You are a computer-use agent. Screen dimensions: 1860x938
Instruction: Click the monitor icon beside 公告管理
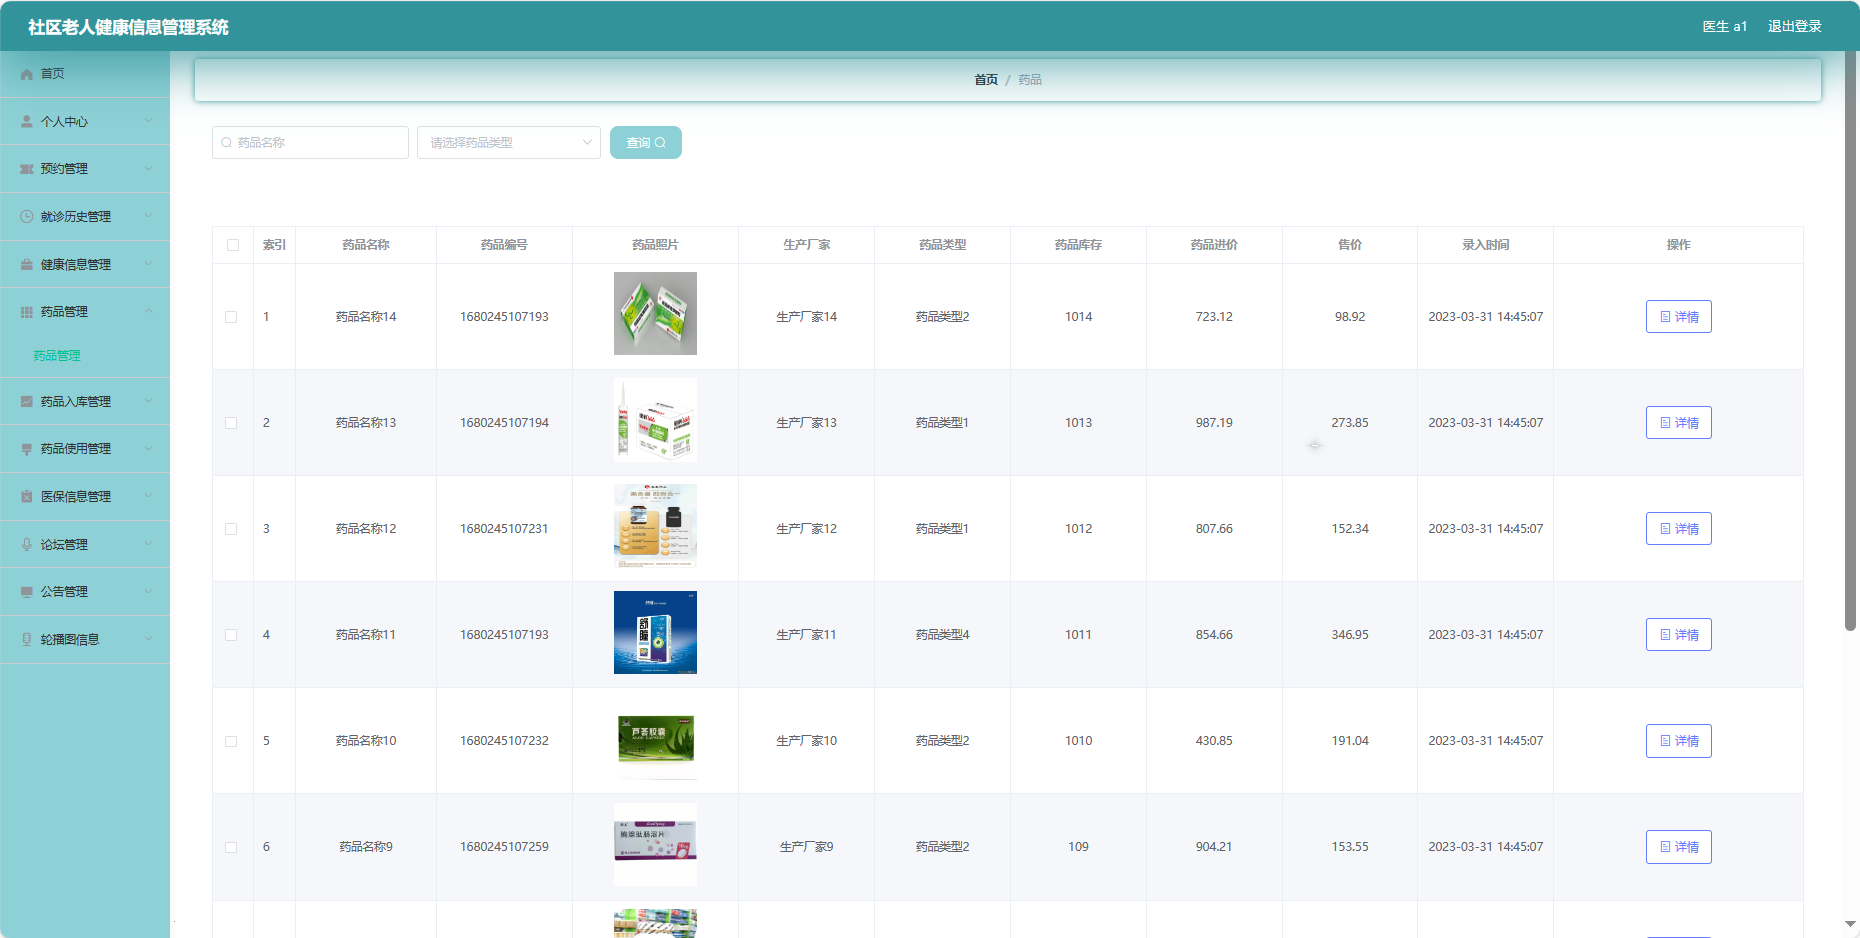27,592
